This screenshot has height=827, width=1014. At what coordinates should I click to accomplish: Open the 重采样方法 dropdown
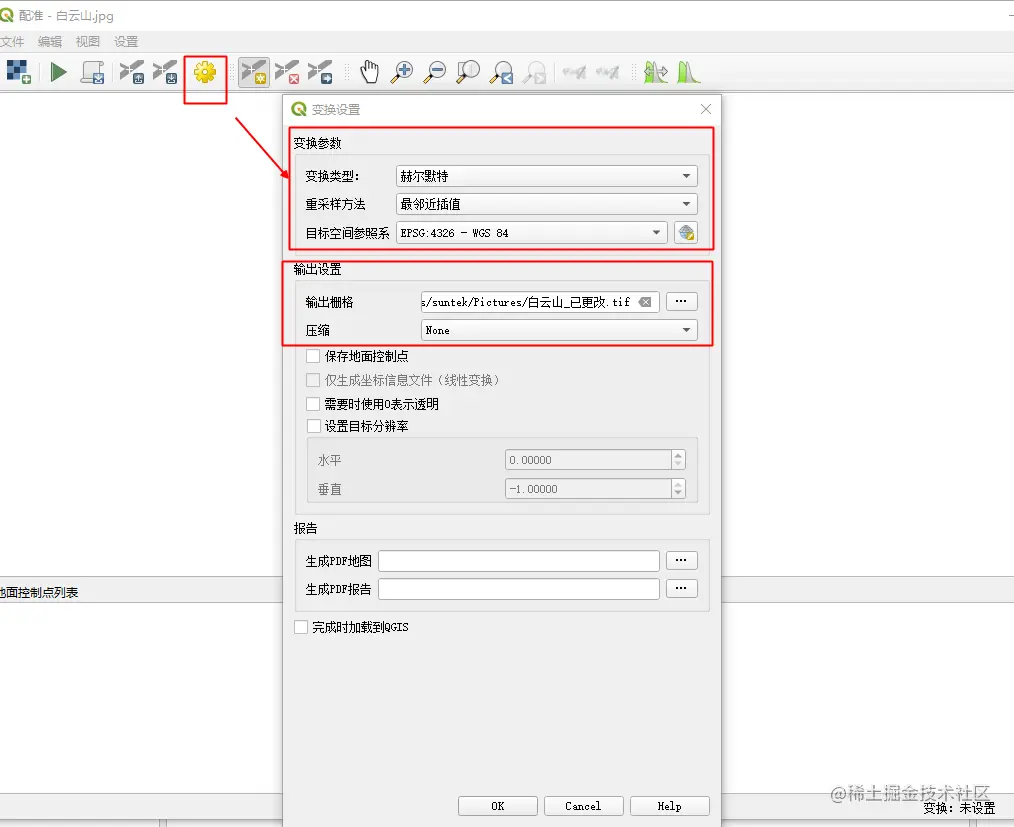pyautogui.click(x=546, y=204)
